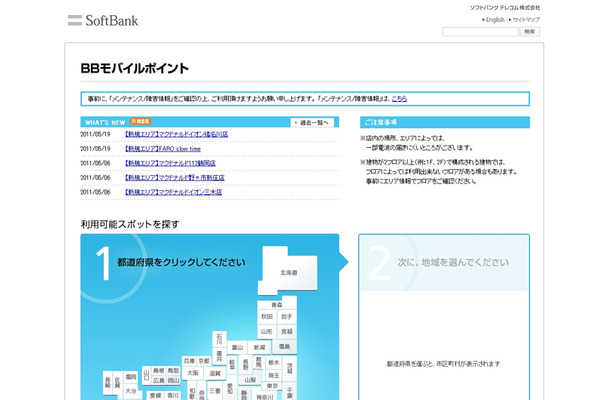Open the サイトマップ link

click(x=526, y=19)
